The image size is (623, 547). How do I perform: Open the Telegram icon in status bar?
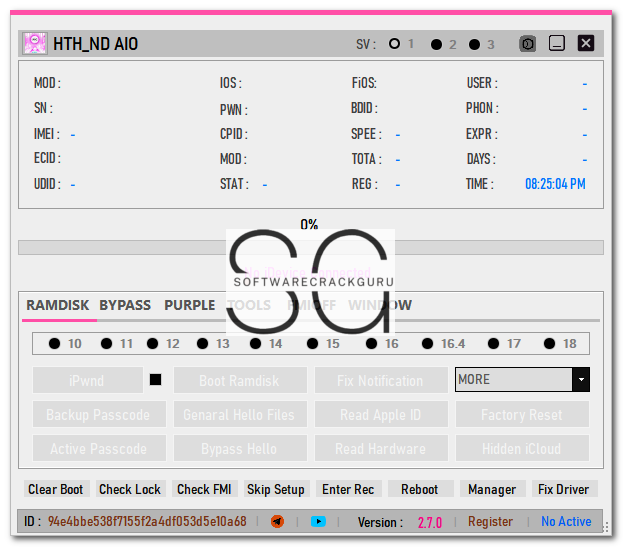click(x=277, y=521)
